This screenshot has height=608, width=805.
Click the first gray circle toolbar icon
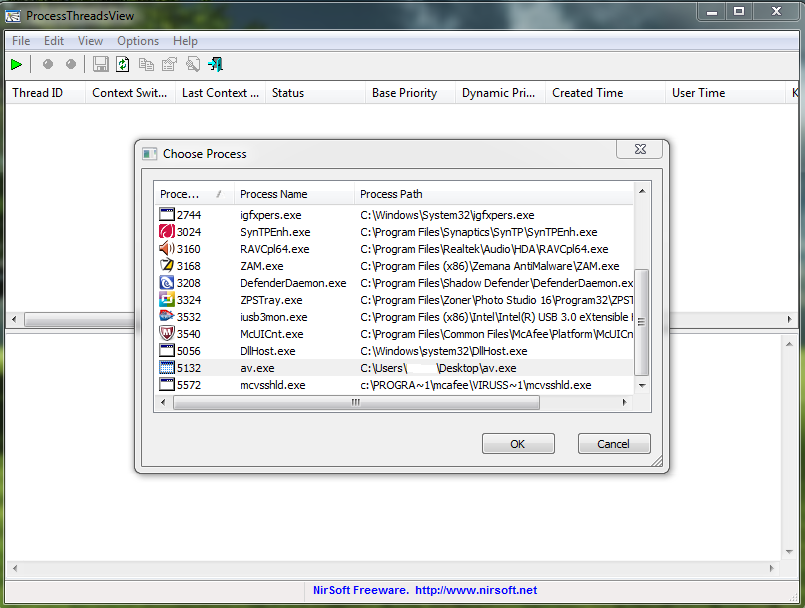click(x=48, y=64)
